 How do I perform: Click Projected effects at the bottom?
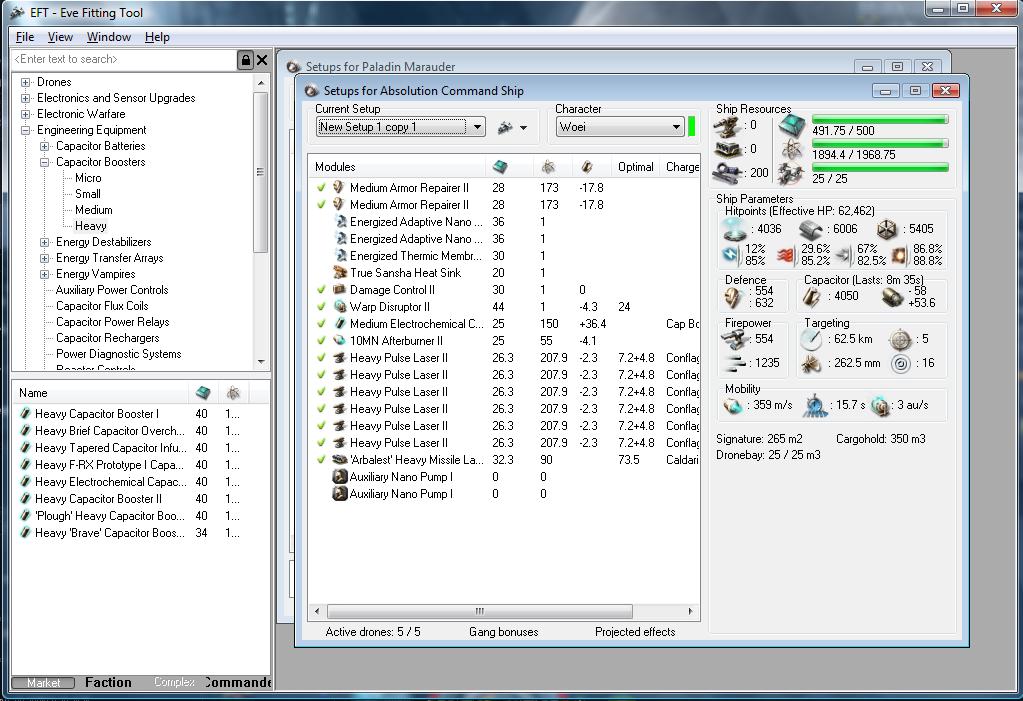(x=634, y=632)
